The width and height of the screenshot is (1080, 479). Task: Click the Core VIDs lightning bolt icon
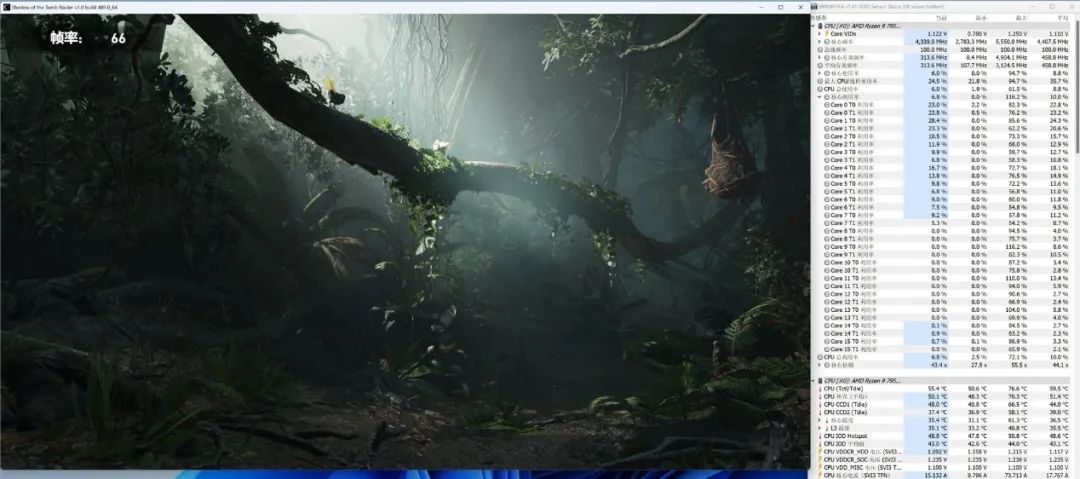point(827,33)
